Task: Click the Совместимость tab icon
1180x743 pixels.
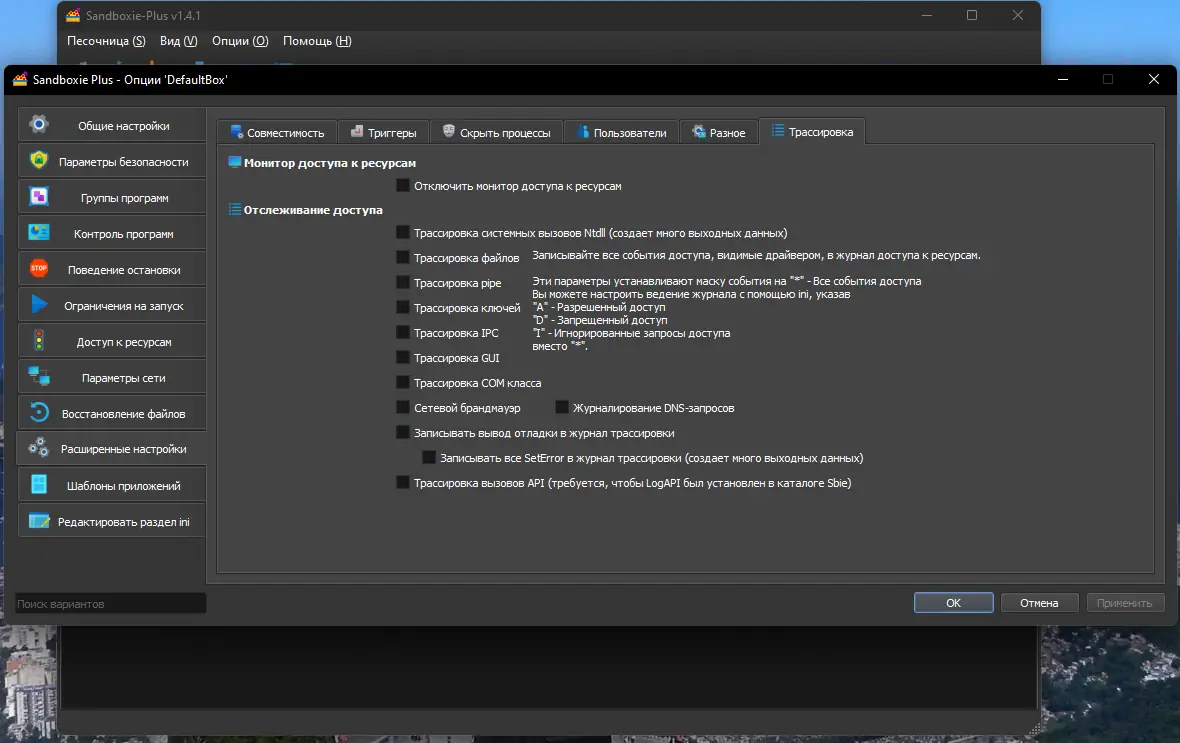Action: 236,132
